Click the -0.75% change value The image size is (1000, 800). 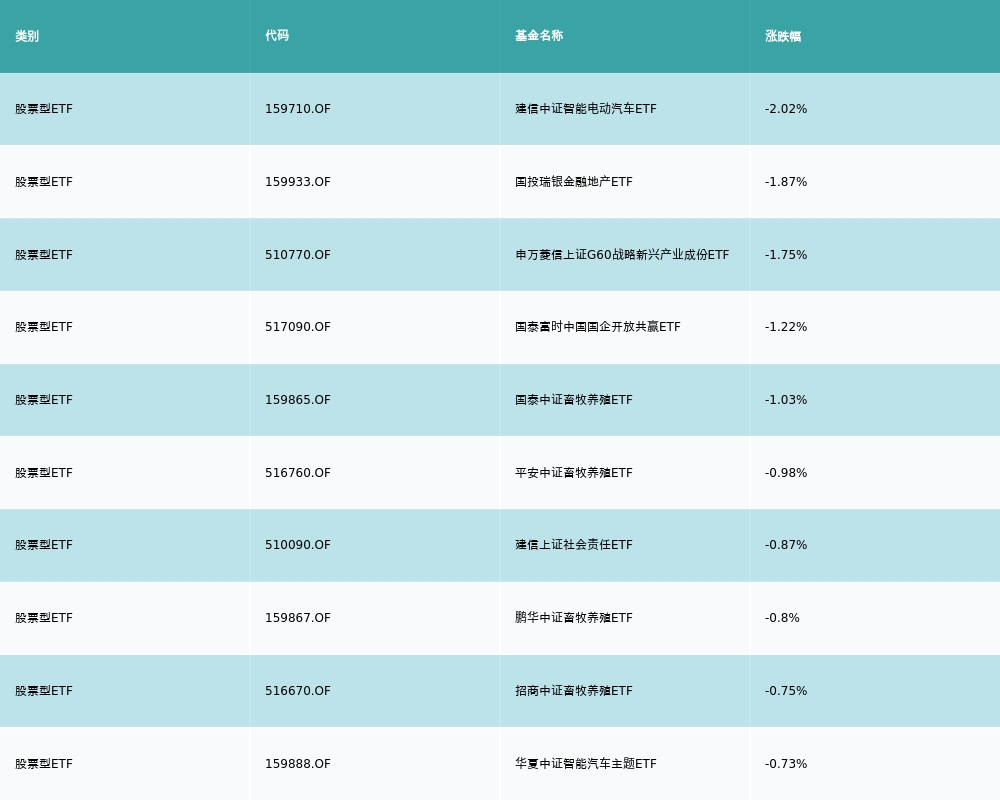786,691
